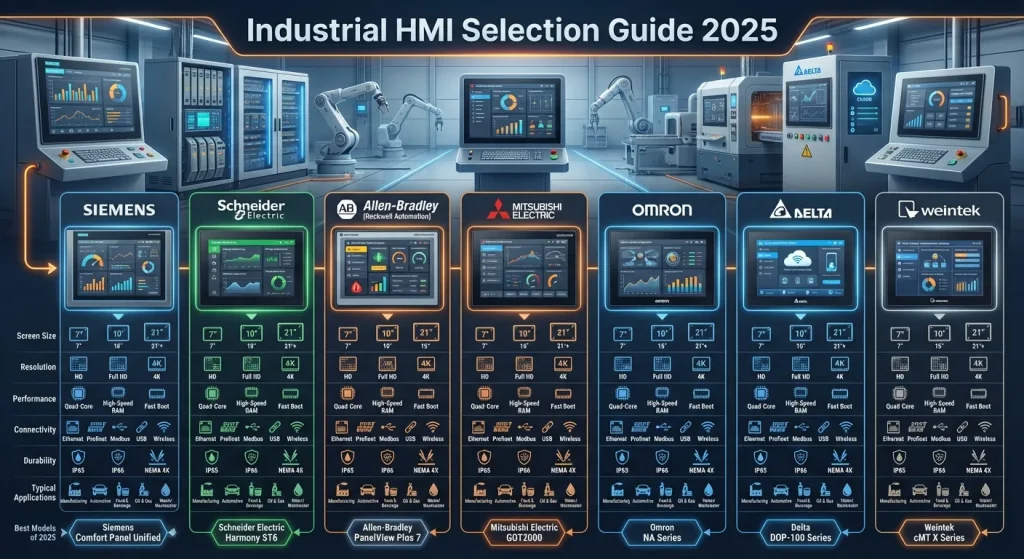This screenshot has width=1024, height=559.
Task: Select the Allen-Bradley PanelView Plus 7 label
Action: 386,532
